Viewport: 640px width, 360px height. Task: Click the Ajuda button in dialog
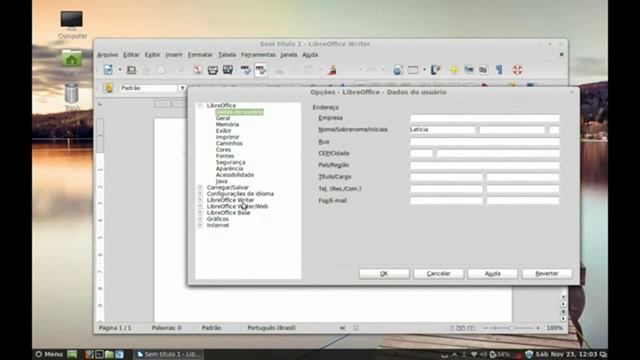coord(493,274)
